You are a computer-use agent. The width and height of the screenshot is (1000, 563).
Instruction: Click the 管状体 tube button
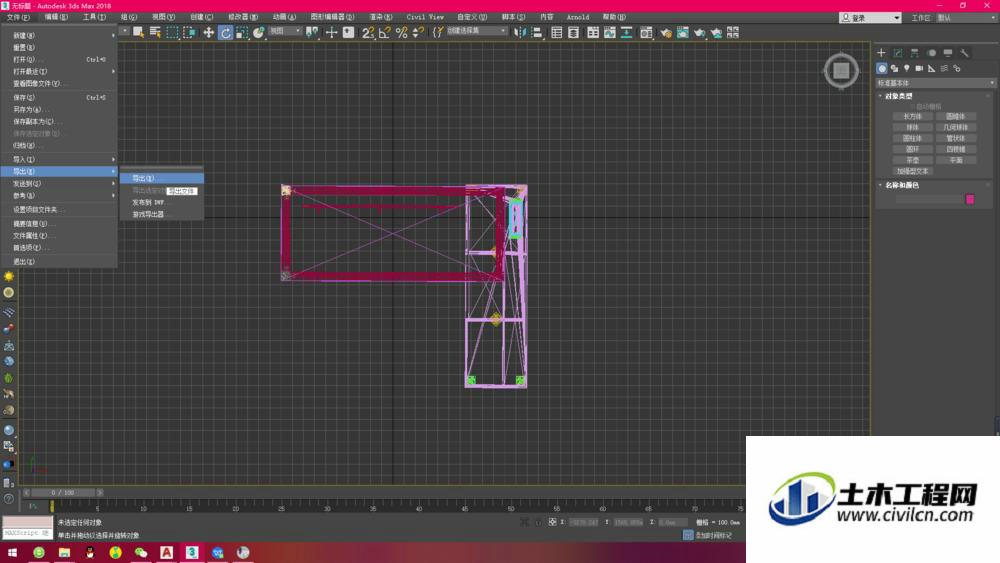click(955, 138)
